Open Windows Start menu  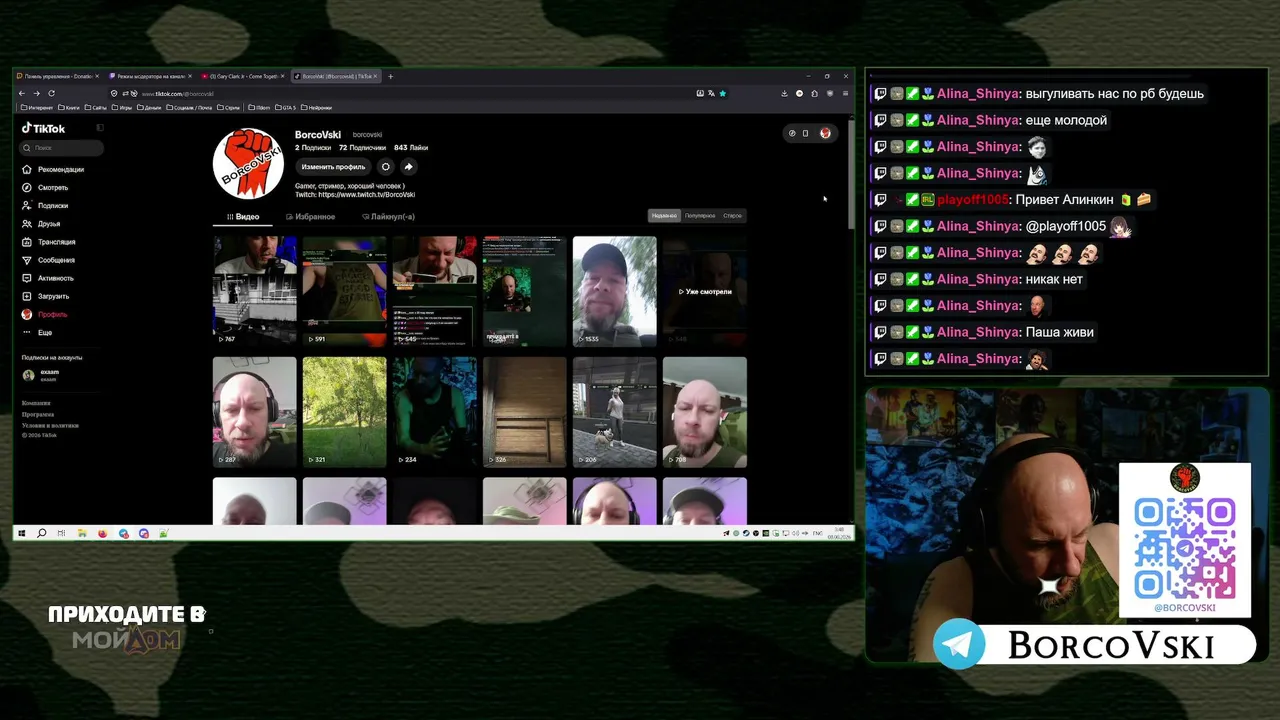[22, 533]
